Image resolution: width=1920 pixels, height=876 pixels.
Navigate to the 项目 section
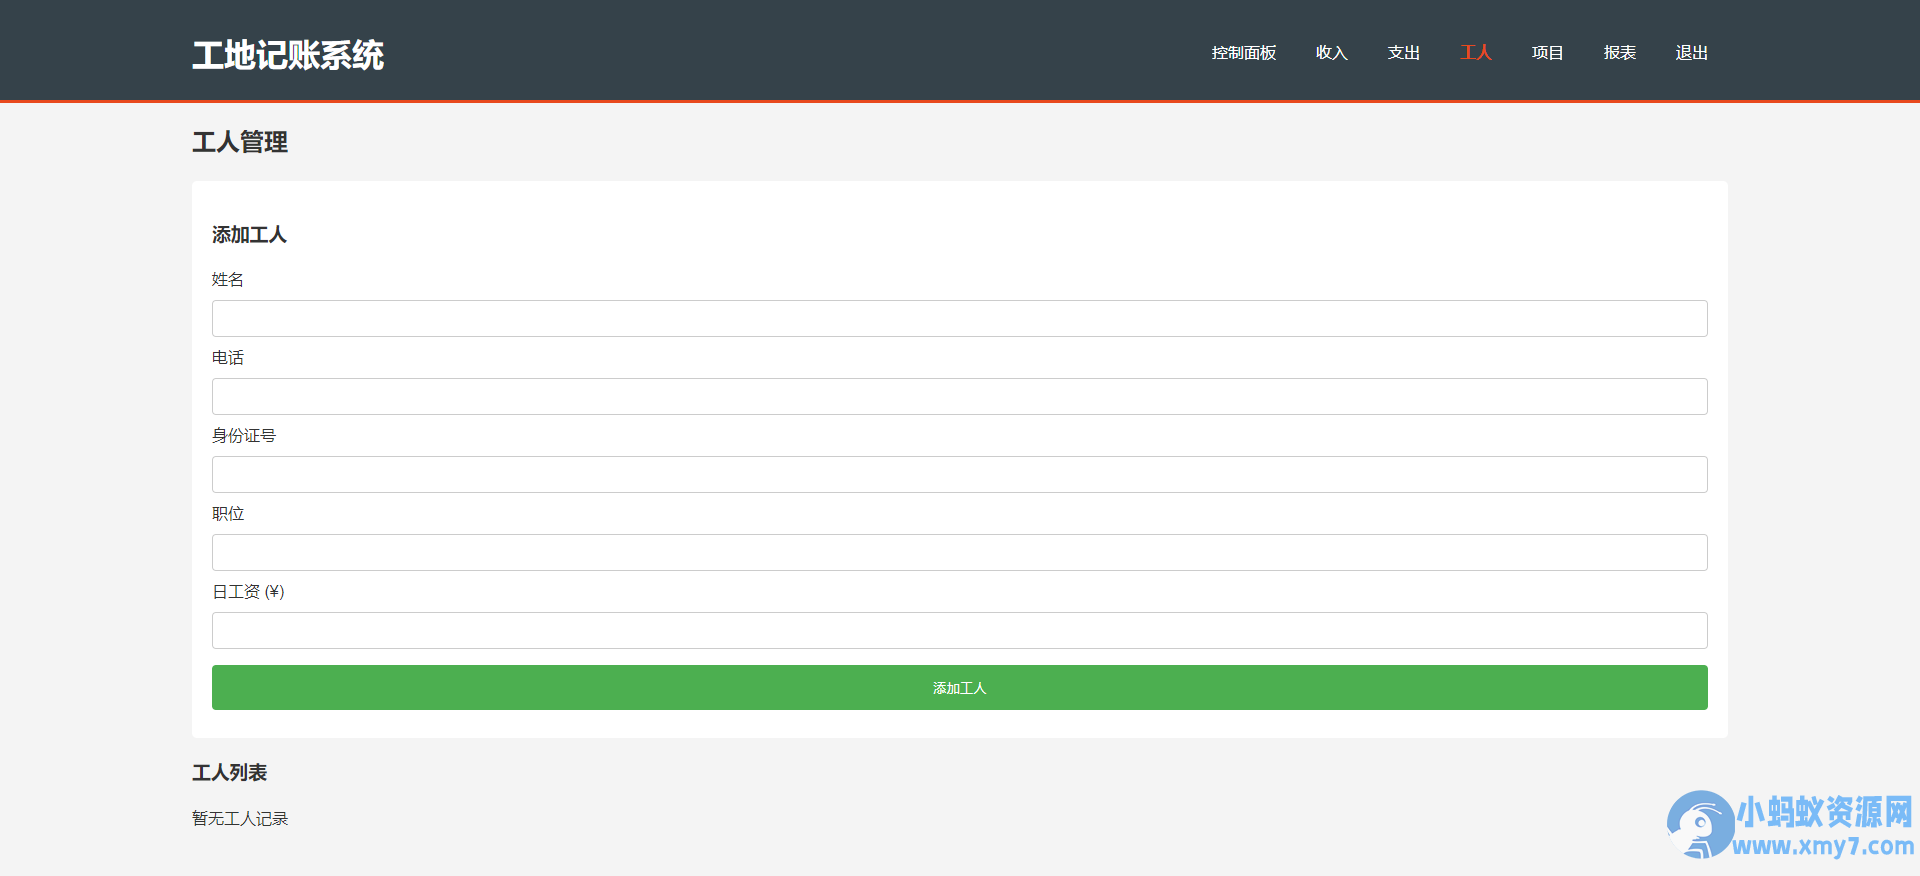(1547, 53)
